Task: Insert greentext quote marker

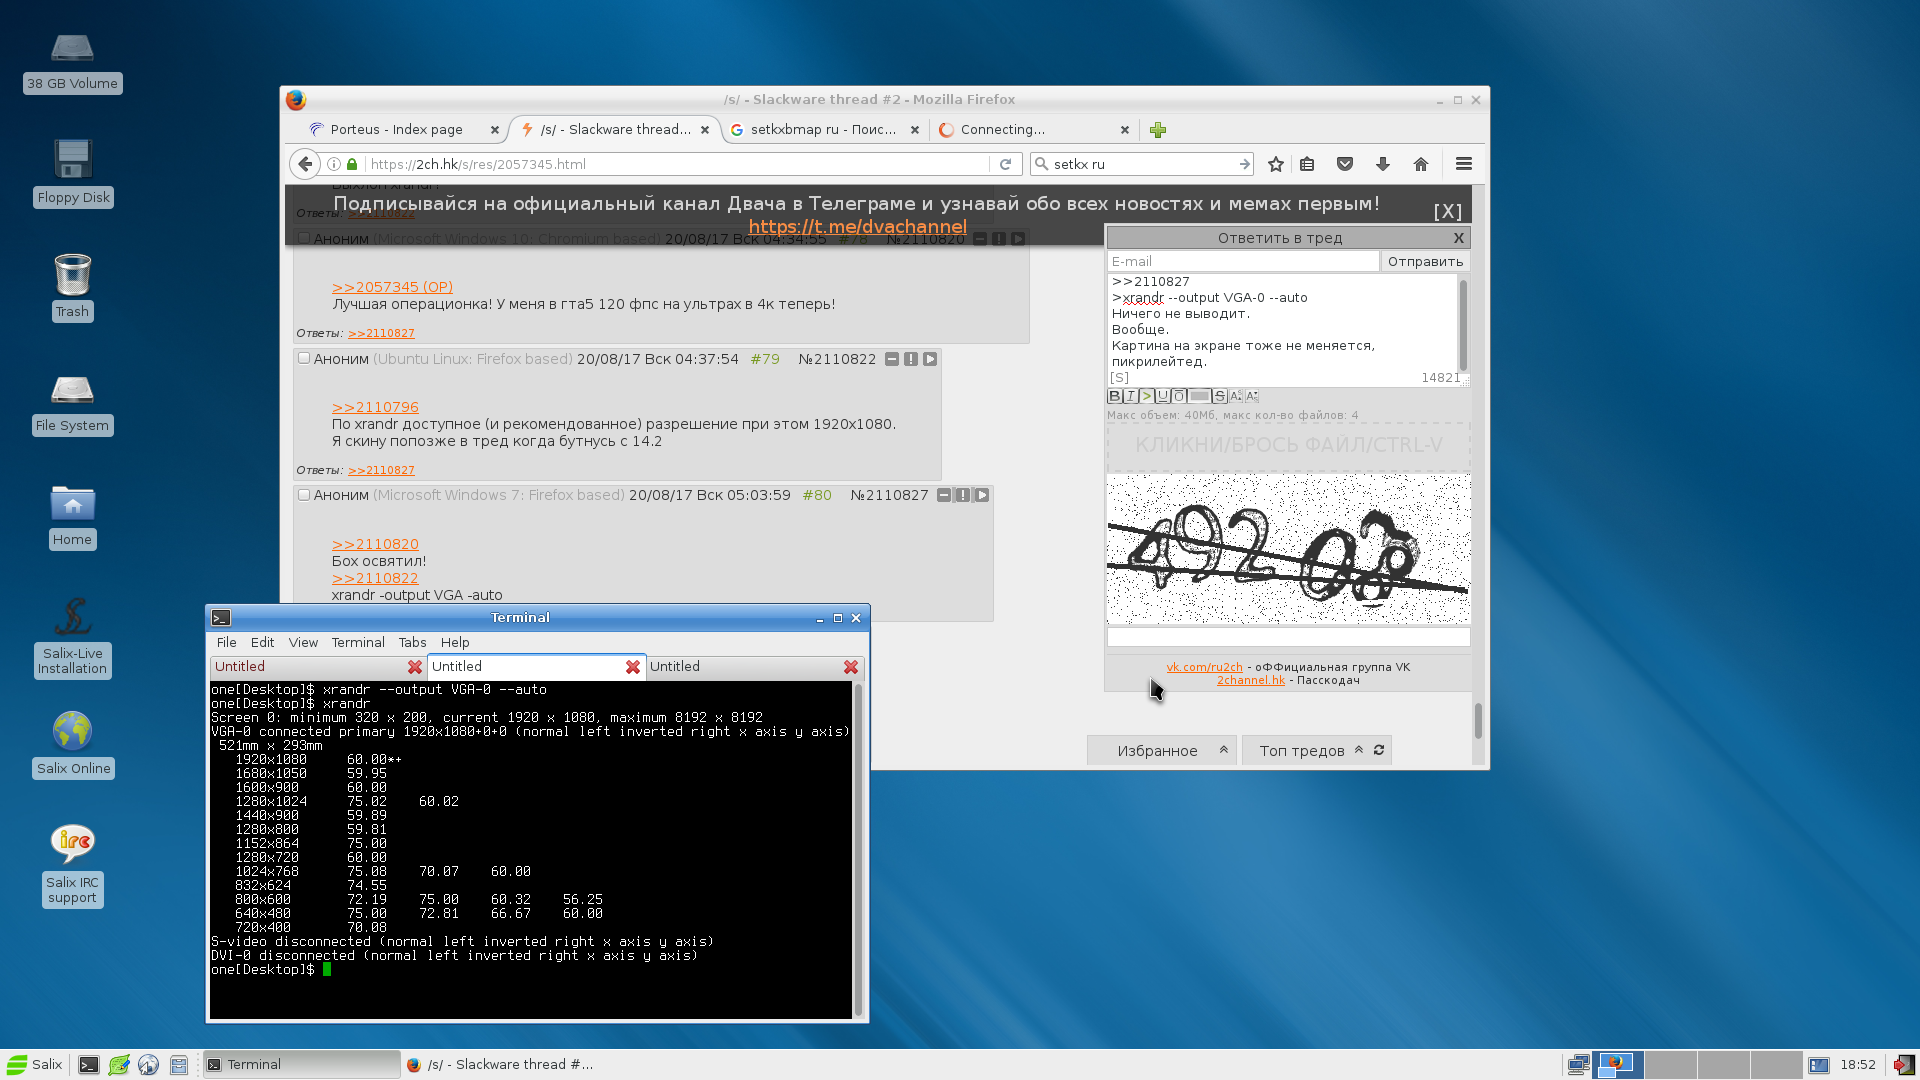Action: point(1146,396)
